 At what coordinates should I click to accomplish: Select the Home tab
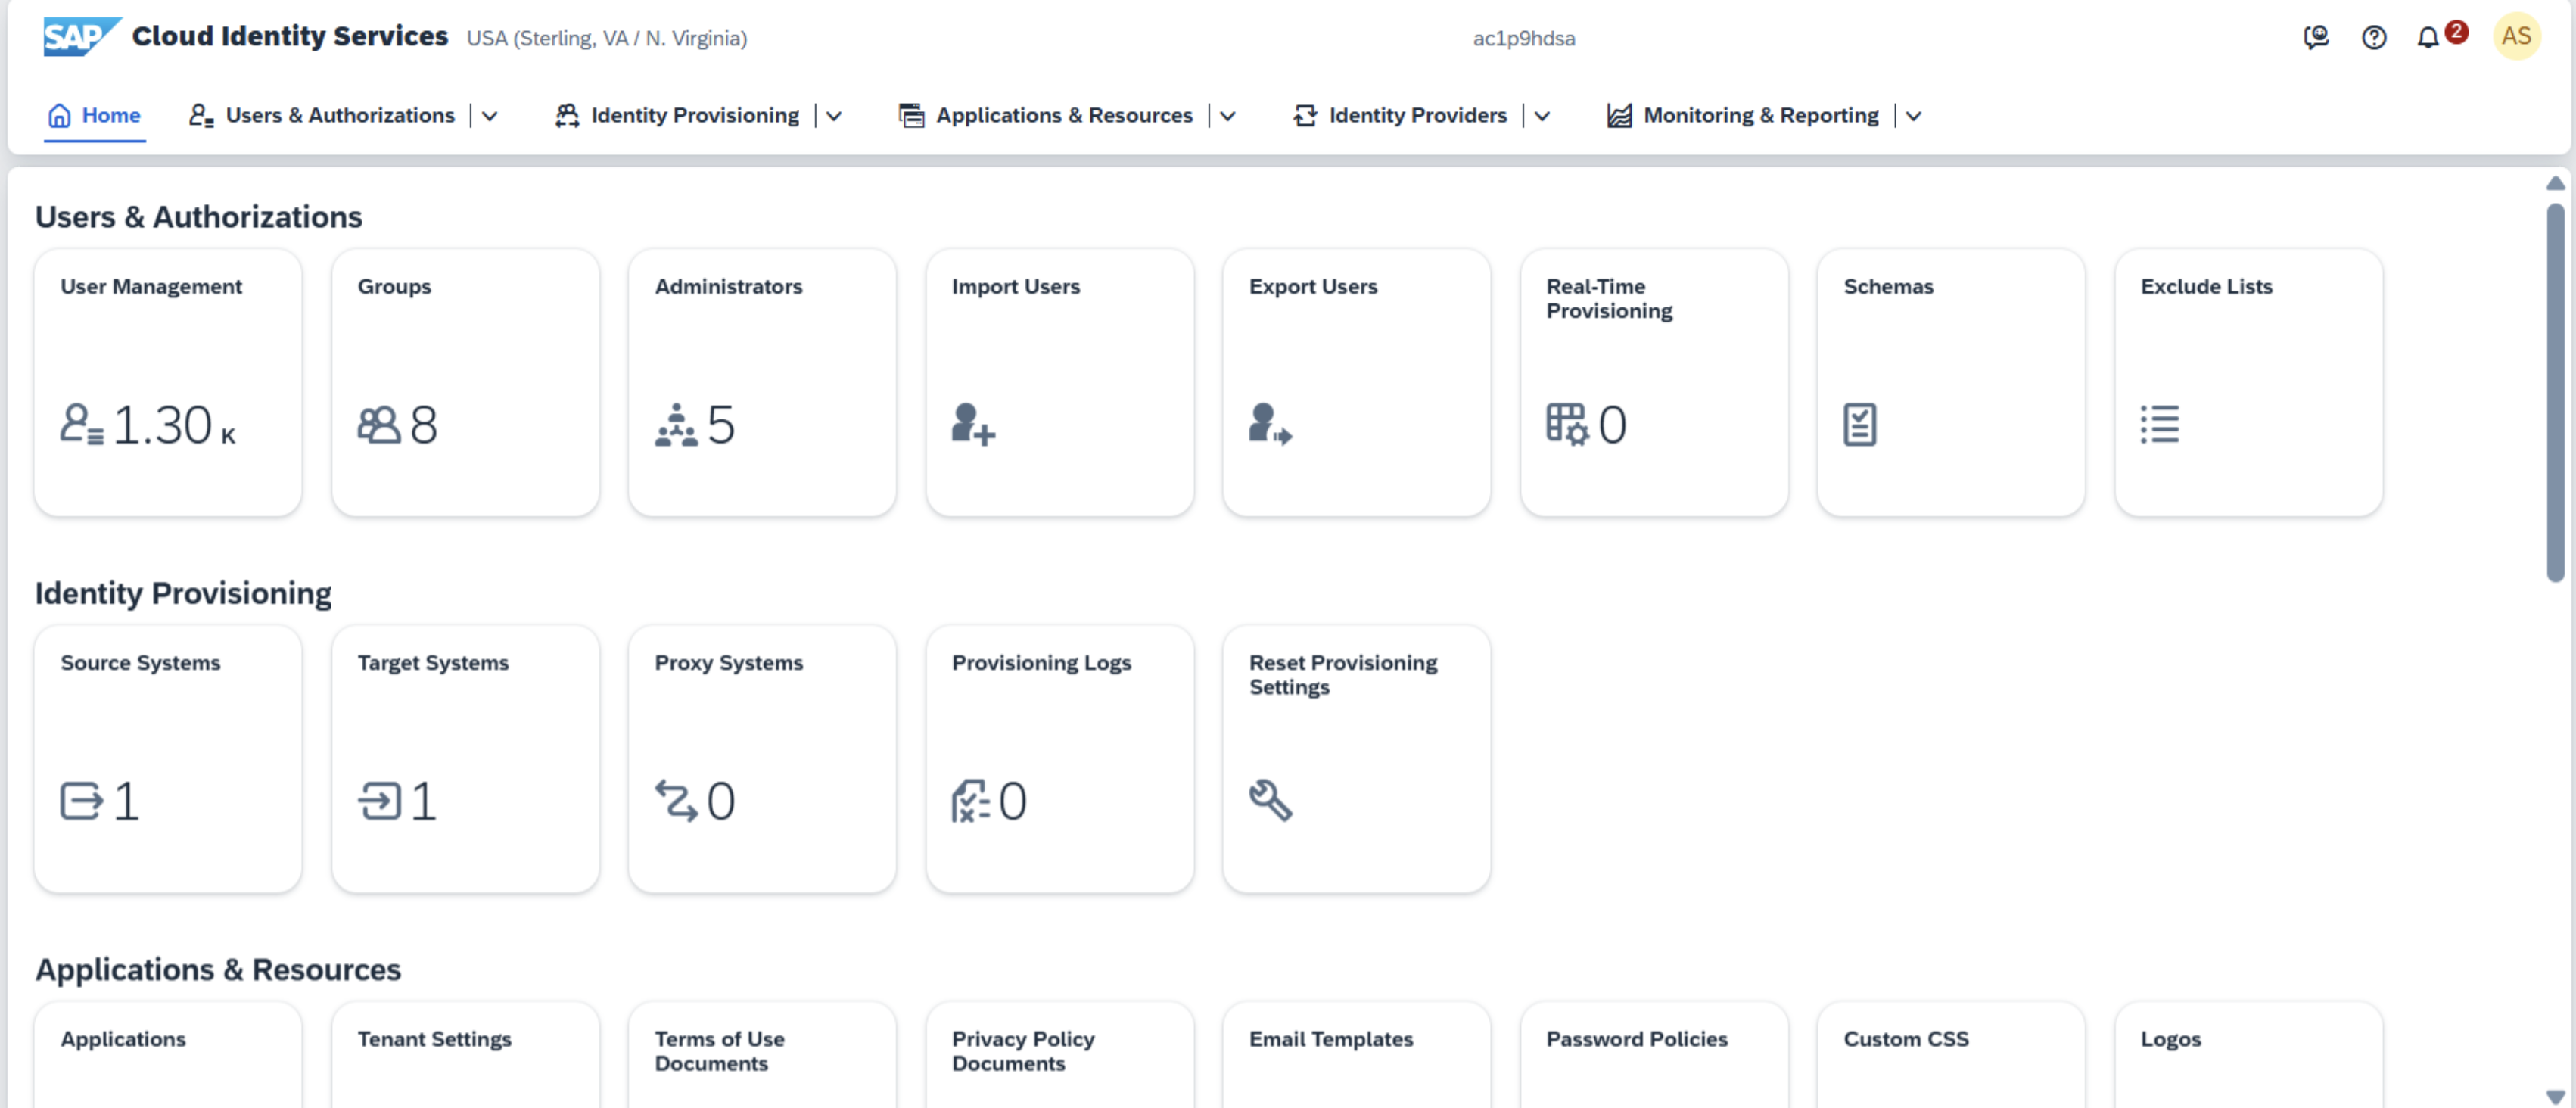95,116
